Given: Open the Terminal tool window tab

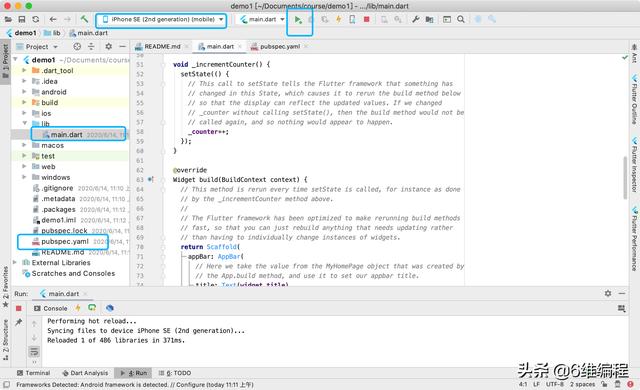Looking at the screenshot, I should [x=33, y=373].
